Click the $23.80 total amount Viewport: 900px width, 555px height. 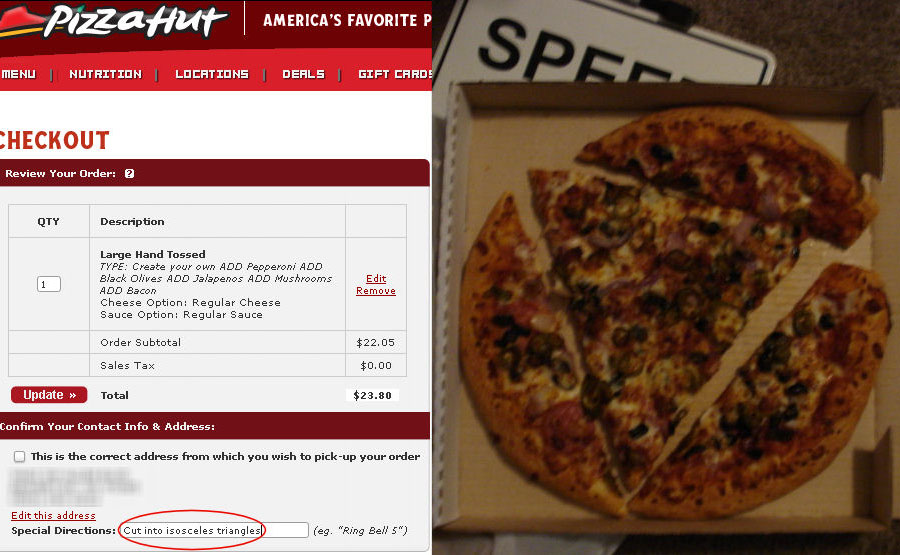coord(373,395)
